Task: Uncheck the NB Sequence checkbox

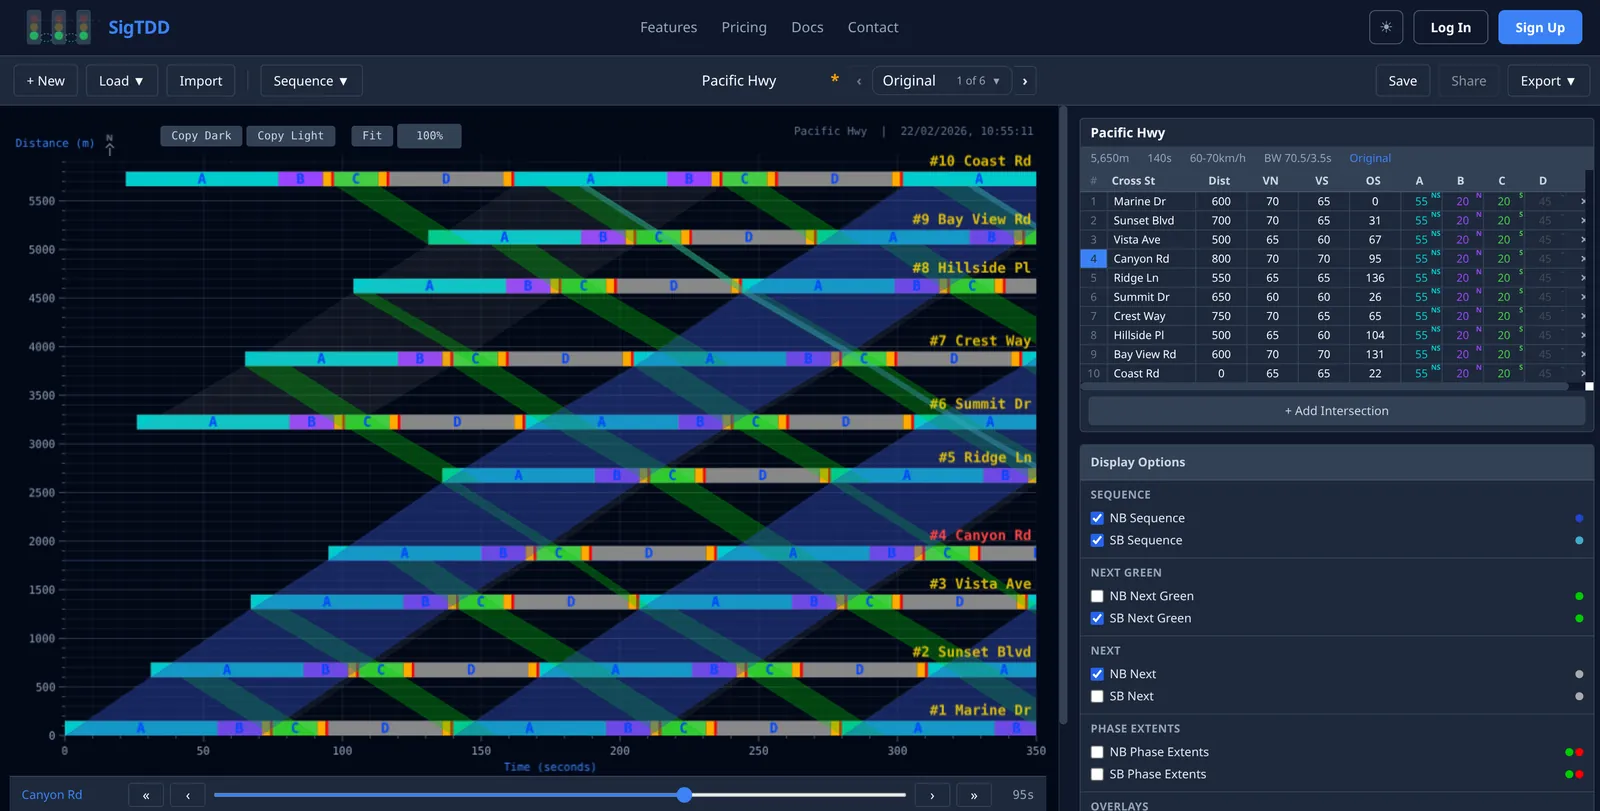Action: pos(1097,518)
